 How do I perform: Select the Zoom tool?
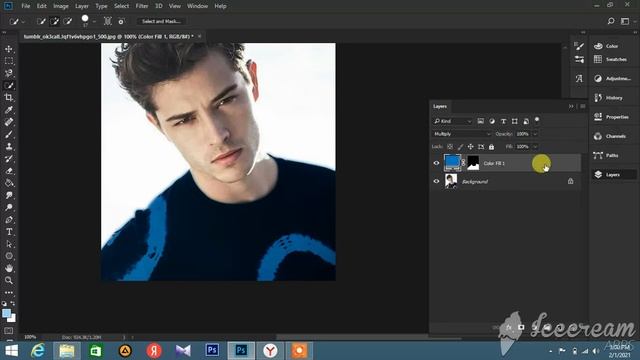click(9, 280)
